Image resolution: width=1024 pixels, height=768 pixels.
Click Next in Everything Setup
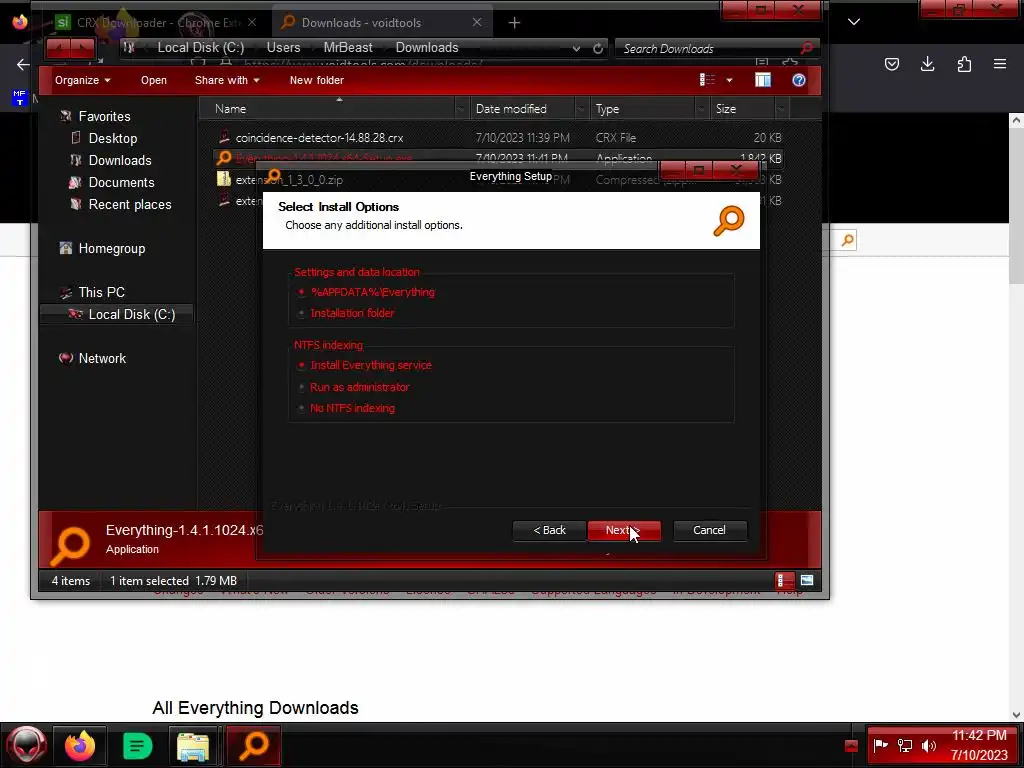click(624, 530)
